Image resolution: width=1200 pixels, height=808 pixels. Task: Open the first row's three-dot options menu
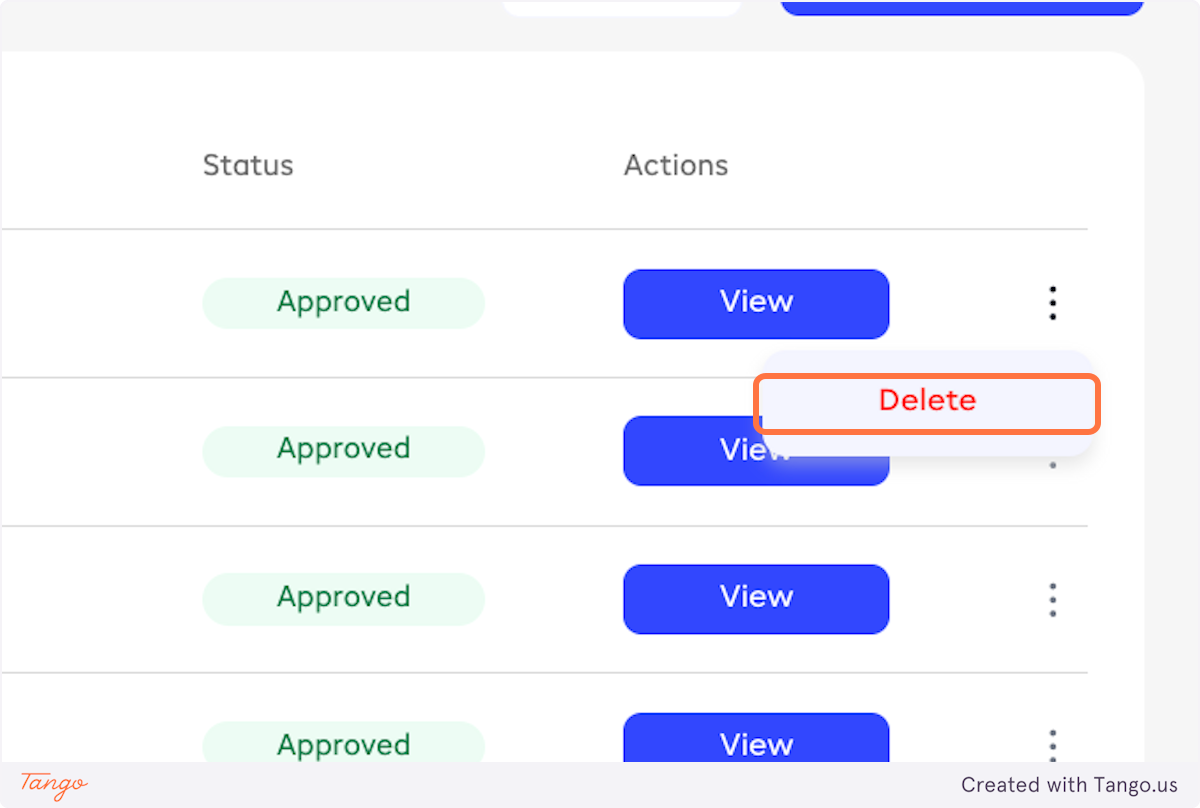click(x=1052, y=303)
